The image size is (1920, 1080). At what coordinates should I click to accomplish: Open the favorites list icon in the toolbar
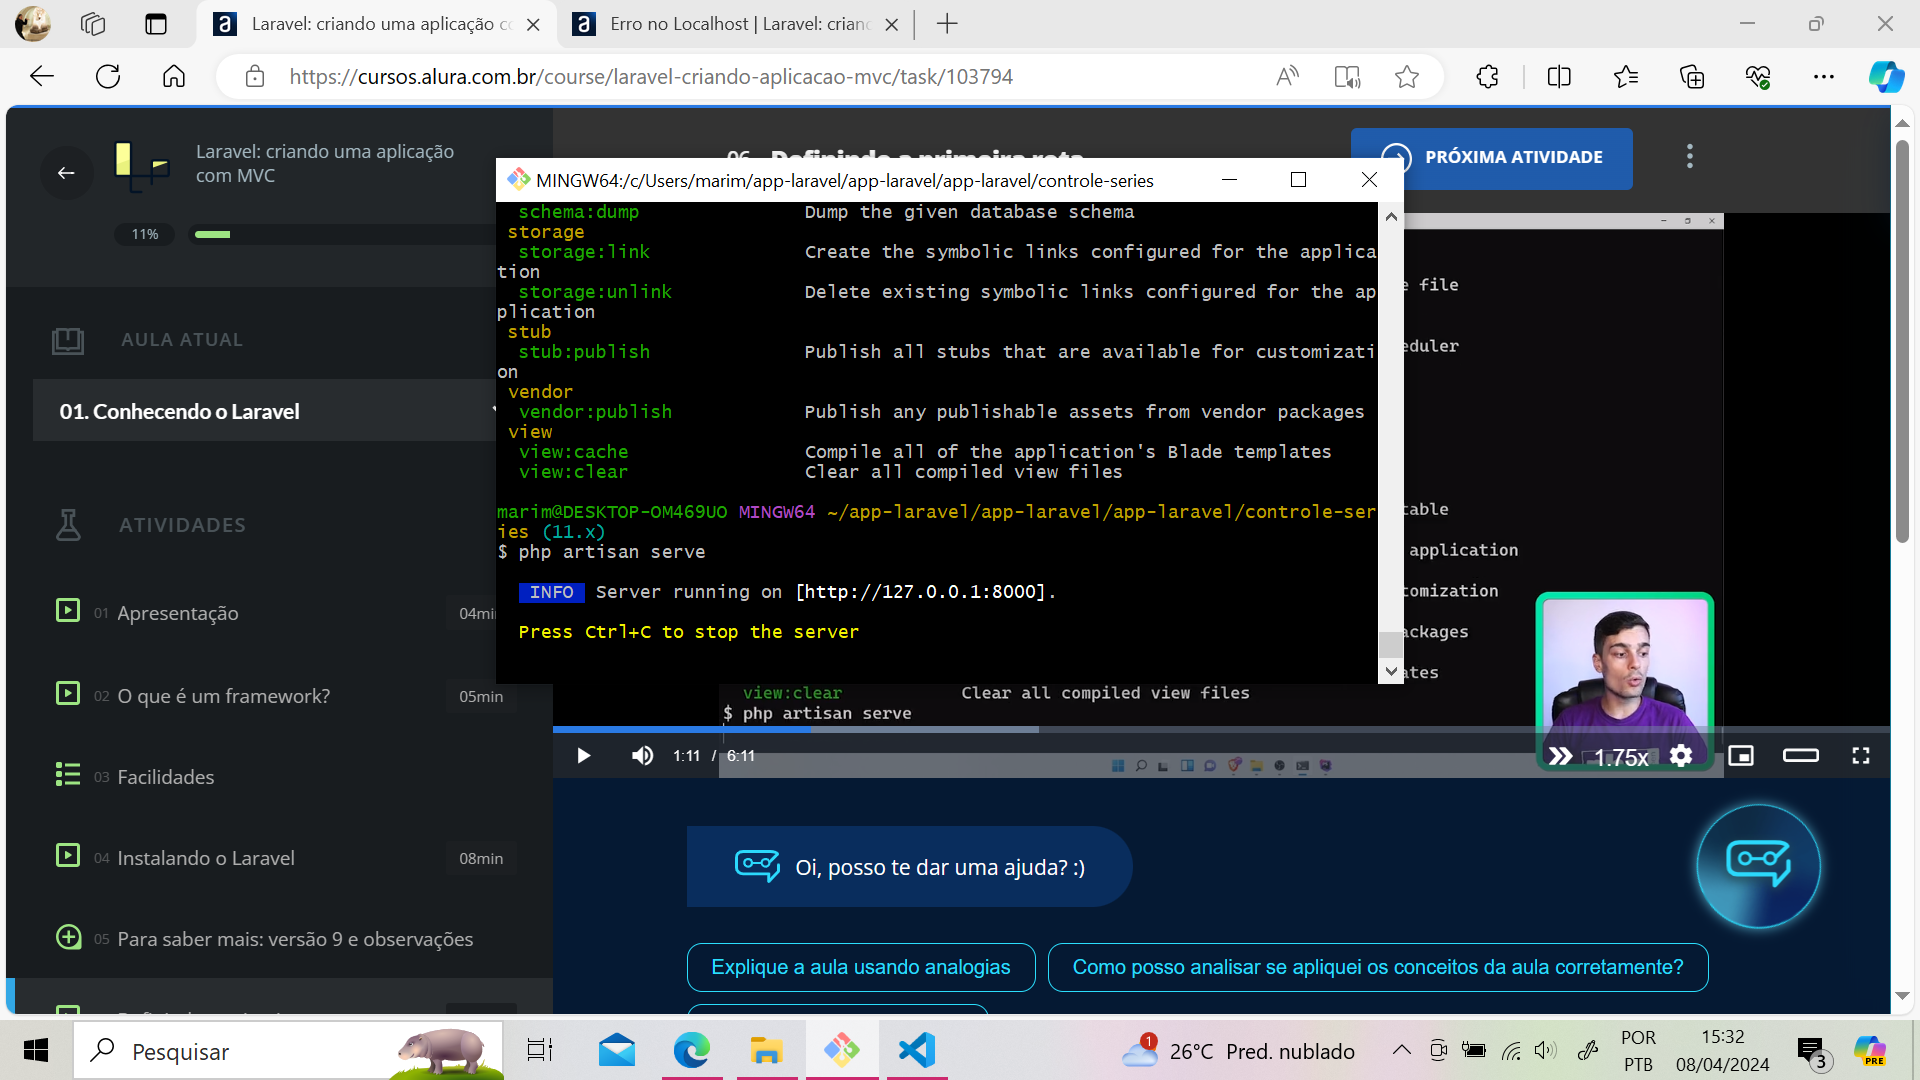1626,77
